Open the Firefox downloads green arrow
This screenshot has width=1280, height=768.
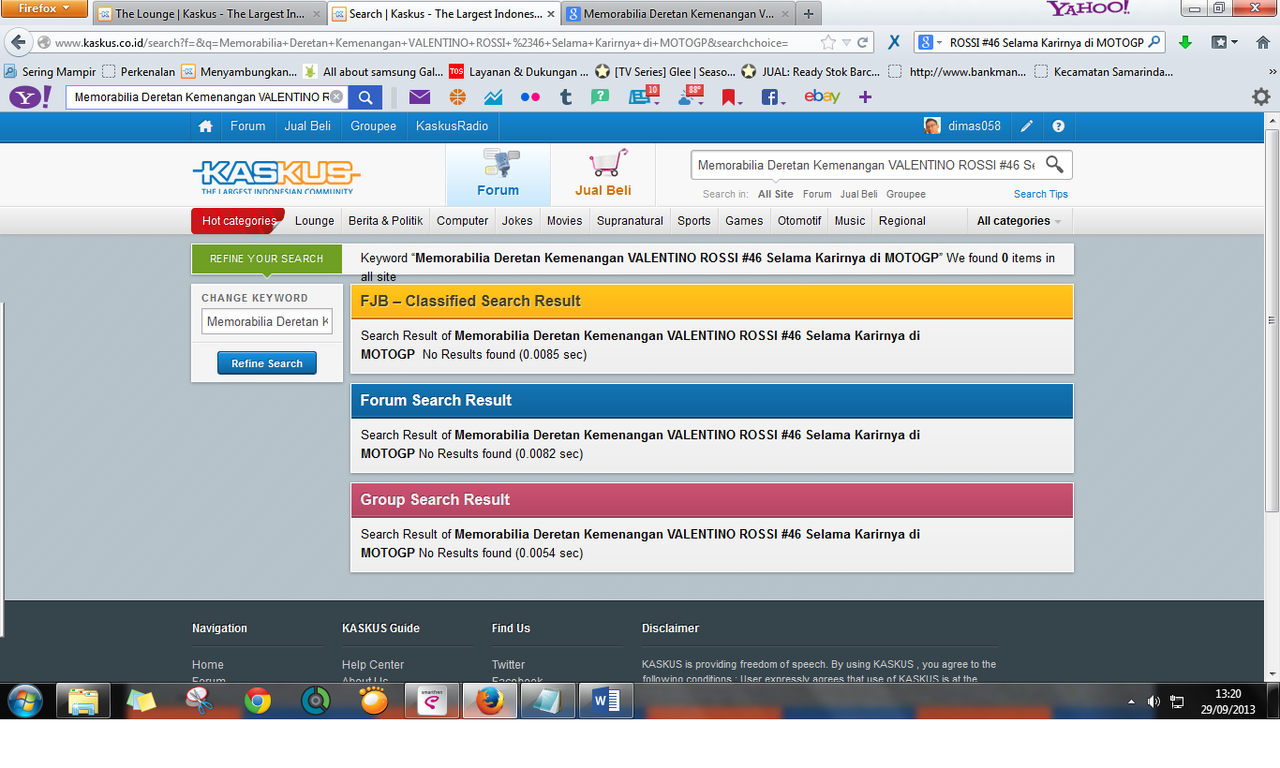pyautogui.click(x=1185, y=42)
